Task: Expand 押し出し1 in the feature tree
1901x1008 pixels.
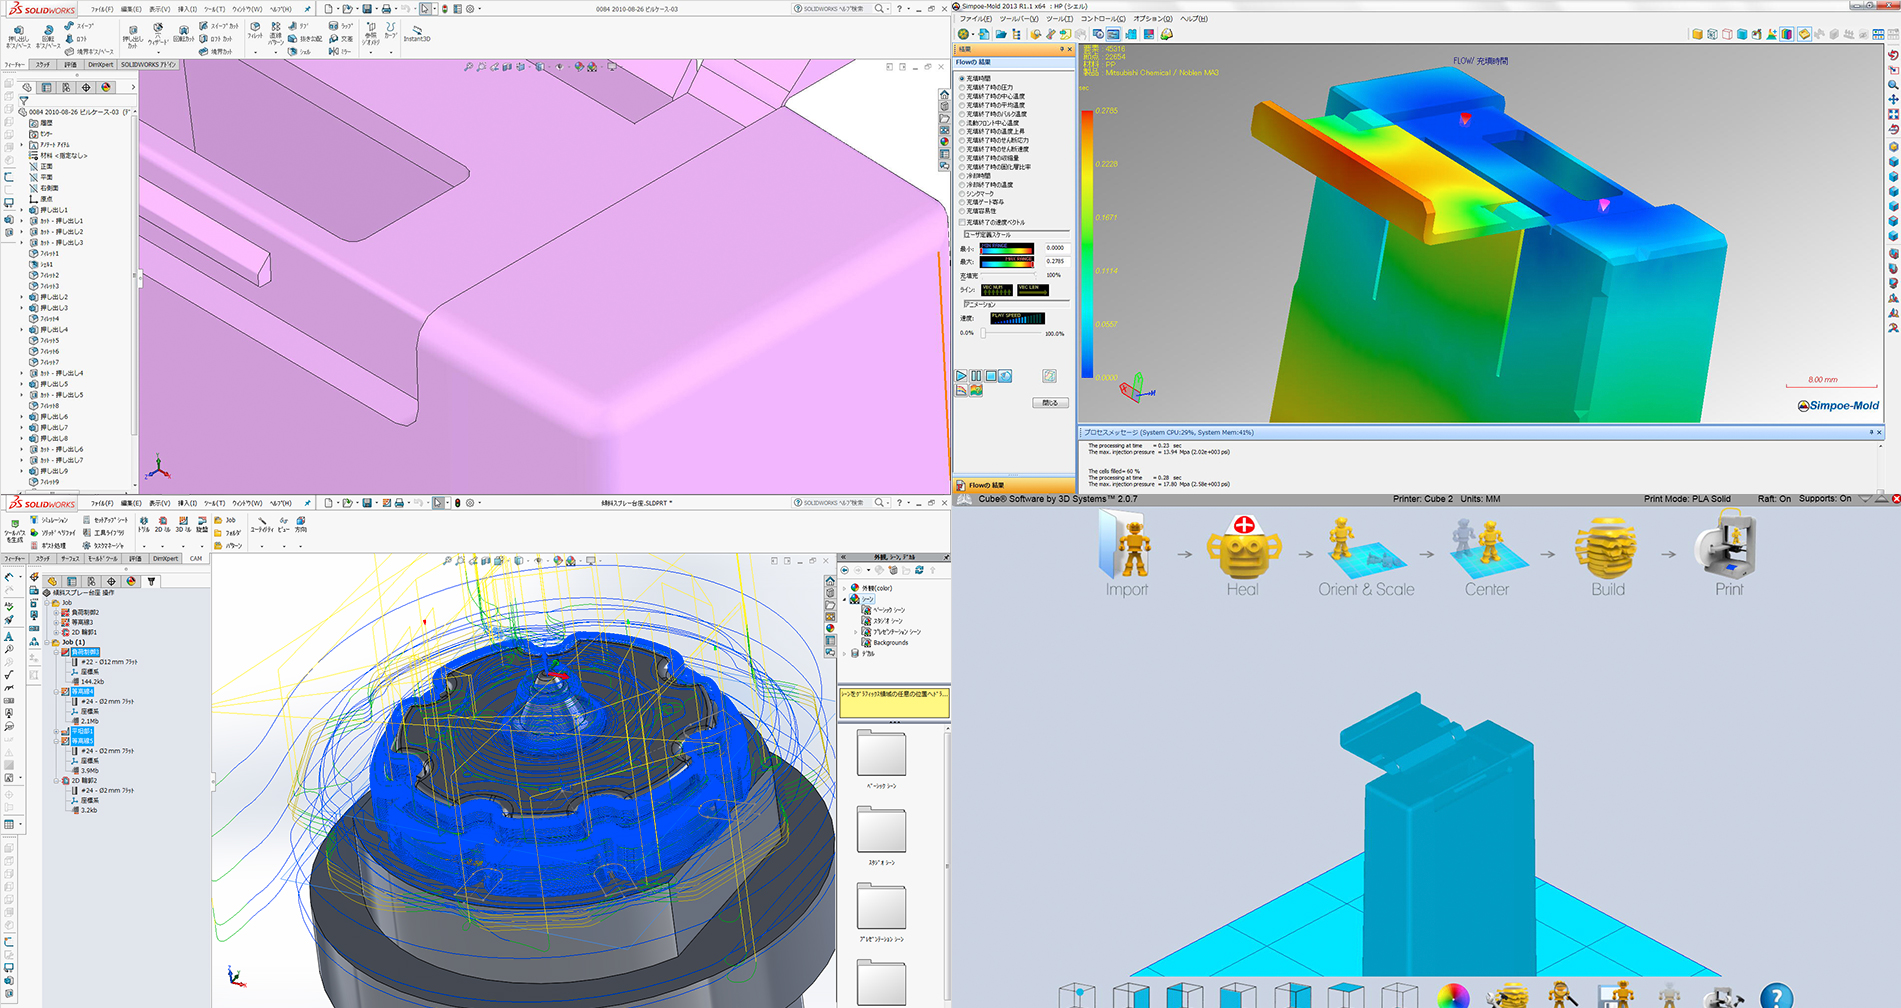Action: [x=22, y=210]
